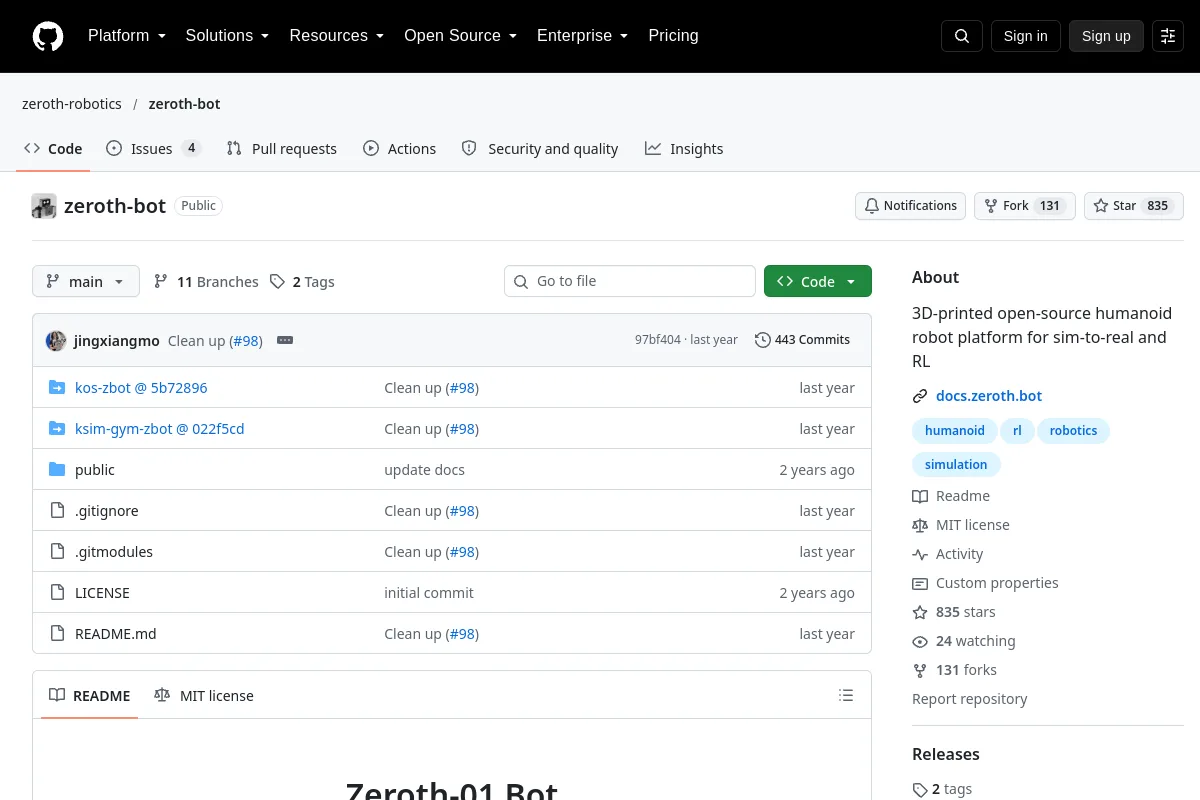Click the public folder icon
The width and height of the screenshot is (1200, 800).
tap(57, 470)
